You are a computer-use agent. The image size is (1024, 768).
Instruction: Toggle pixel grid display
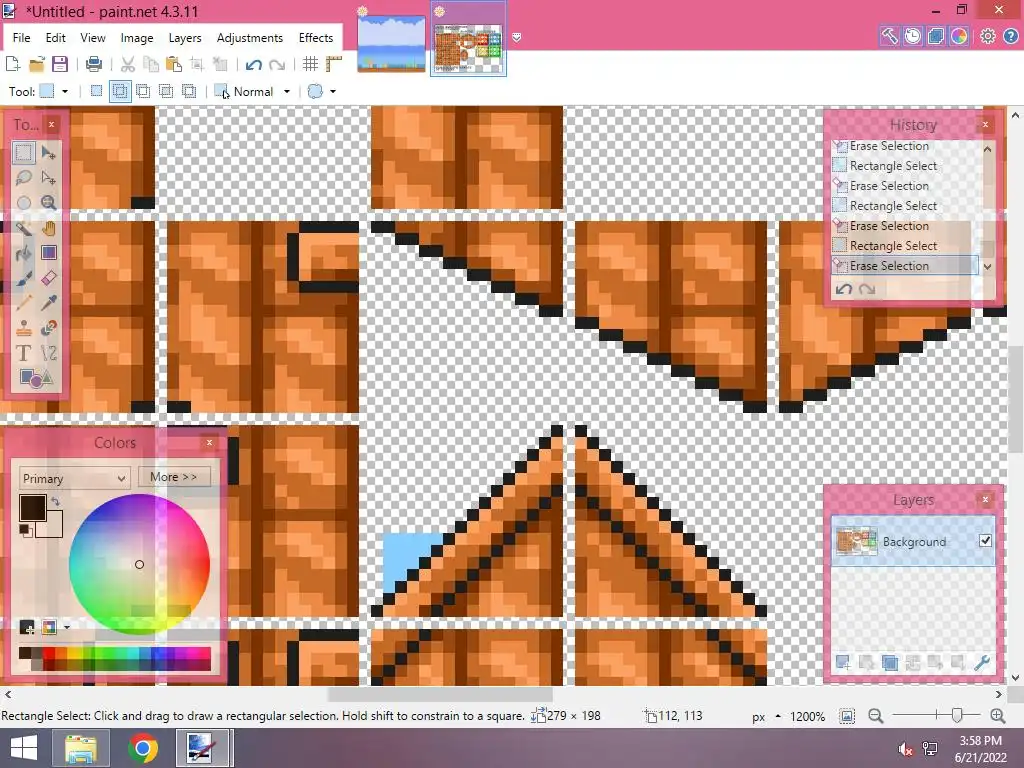point(310,64)
